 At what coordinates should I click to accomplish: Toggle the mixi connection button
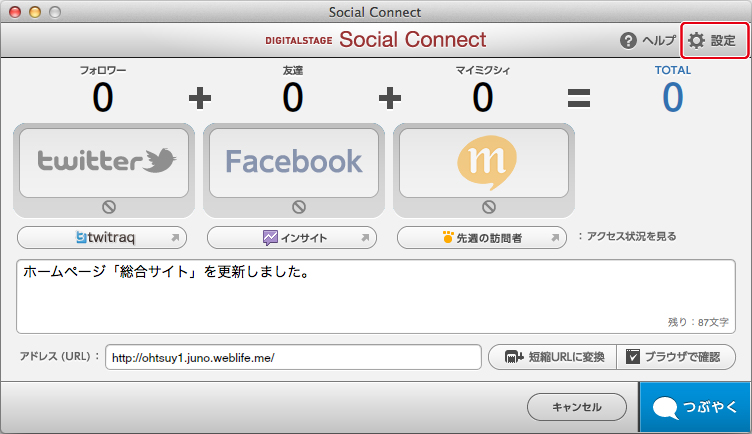point(483,163)
